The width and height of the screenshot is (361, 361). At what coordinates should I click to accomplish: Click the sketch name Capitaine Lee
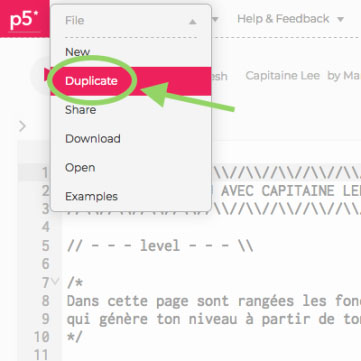[282, 76]
